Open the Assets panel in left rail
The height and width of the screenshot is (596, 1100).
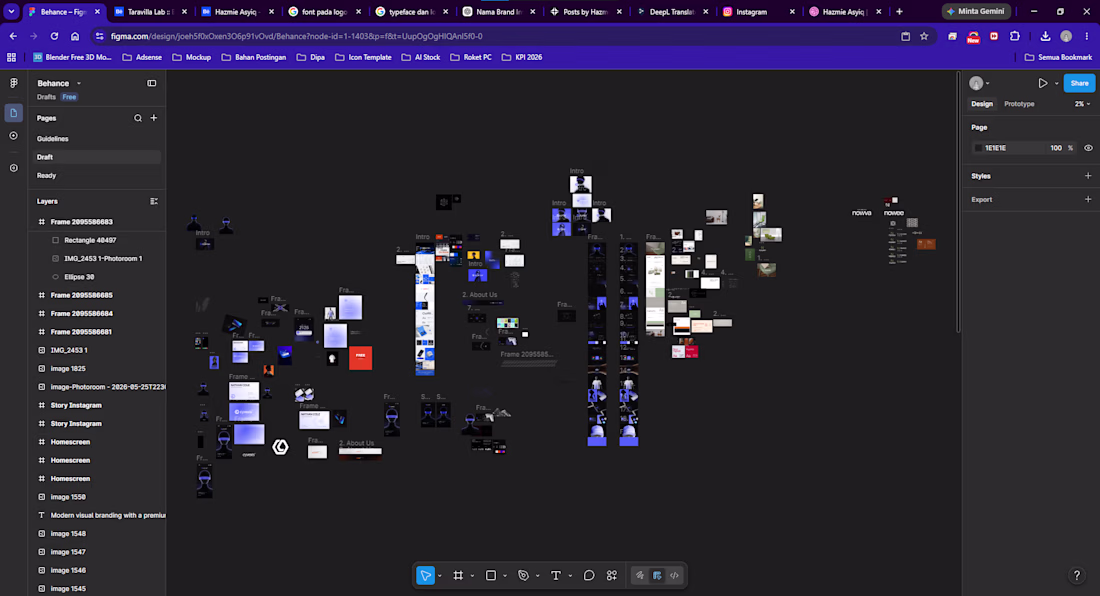pos(13,136)
